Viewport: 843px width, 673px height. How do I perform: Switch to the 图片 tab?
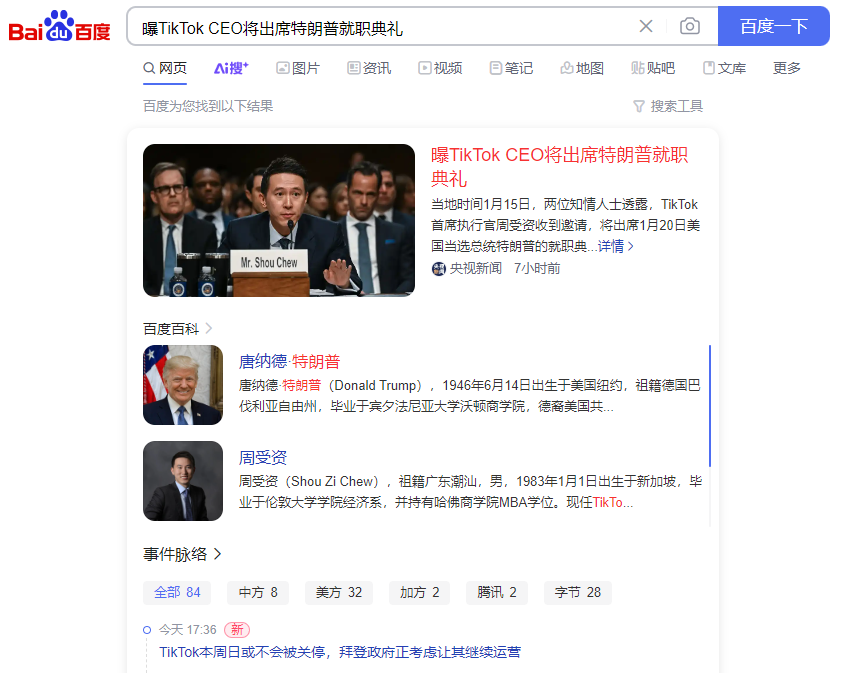[298, 68]
